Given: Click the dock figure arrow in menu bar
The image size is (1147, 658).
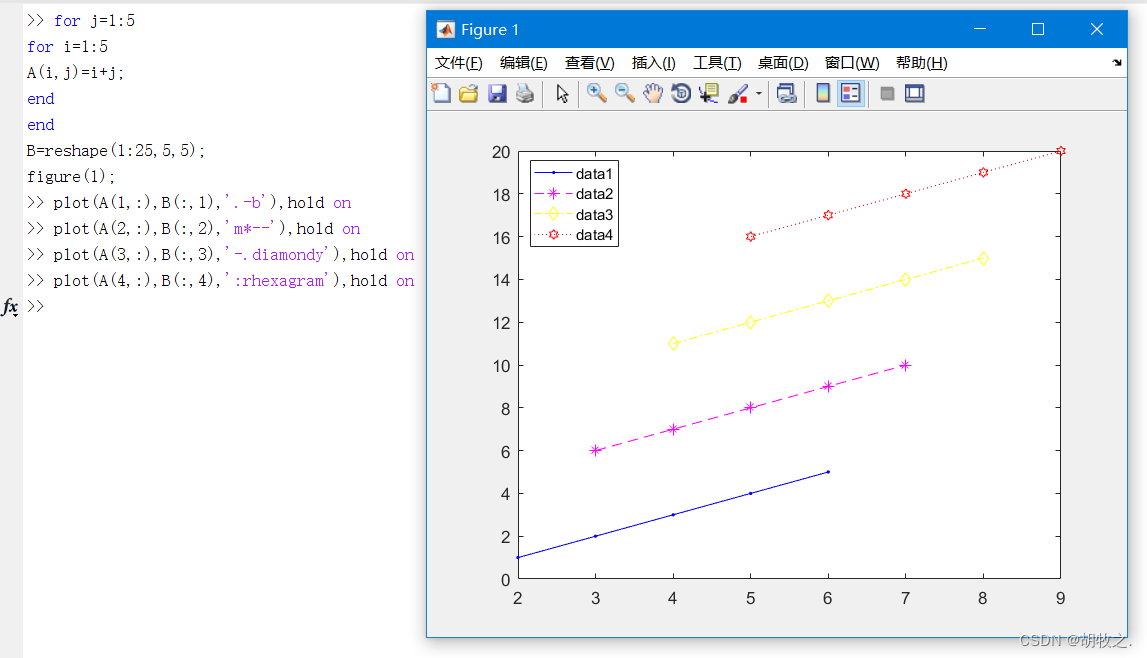Looking at the screenshot, I should 1117,63.
